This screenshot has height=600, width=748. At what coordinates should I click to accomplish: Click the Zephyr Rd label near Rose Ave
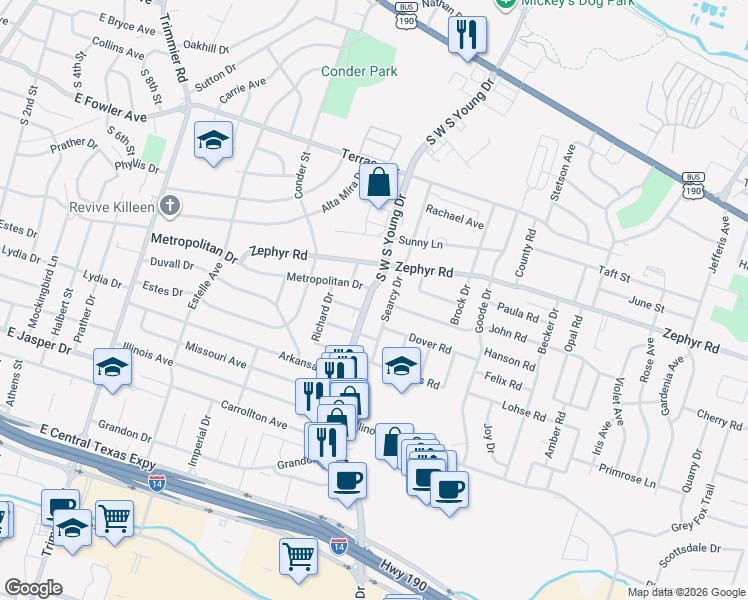click(690, 341)
